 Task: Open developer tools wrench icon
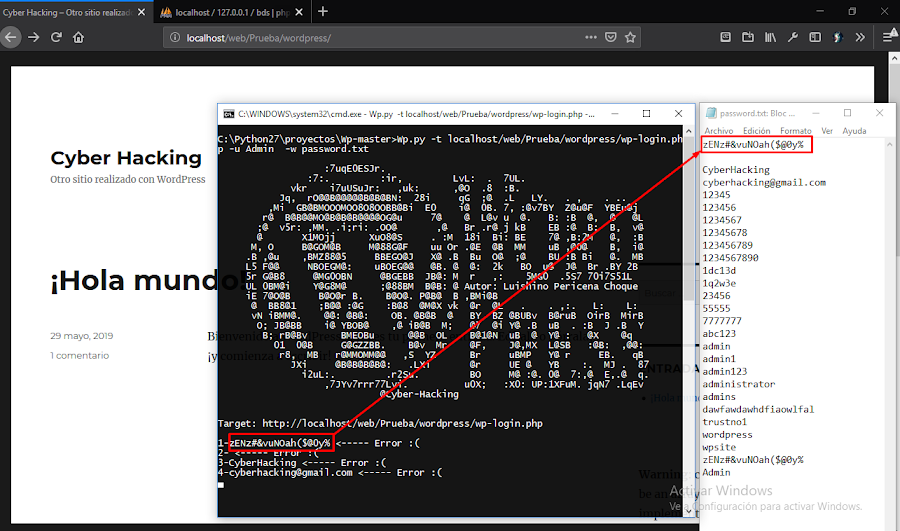click(793, 37)
